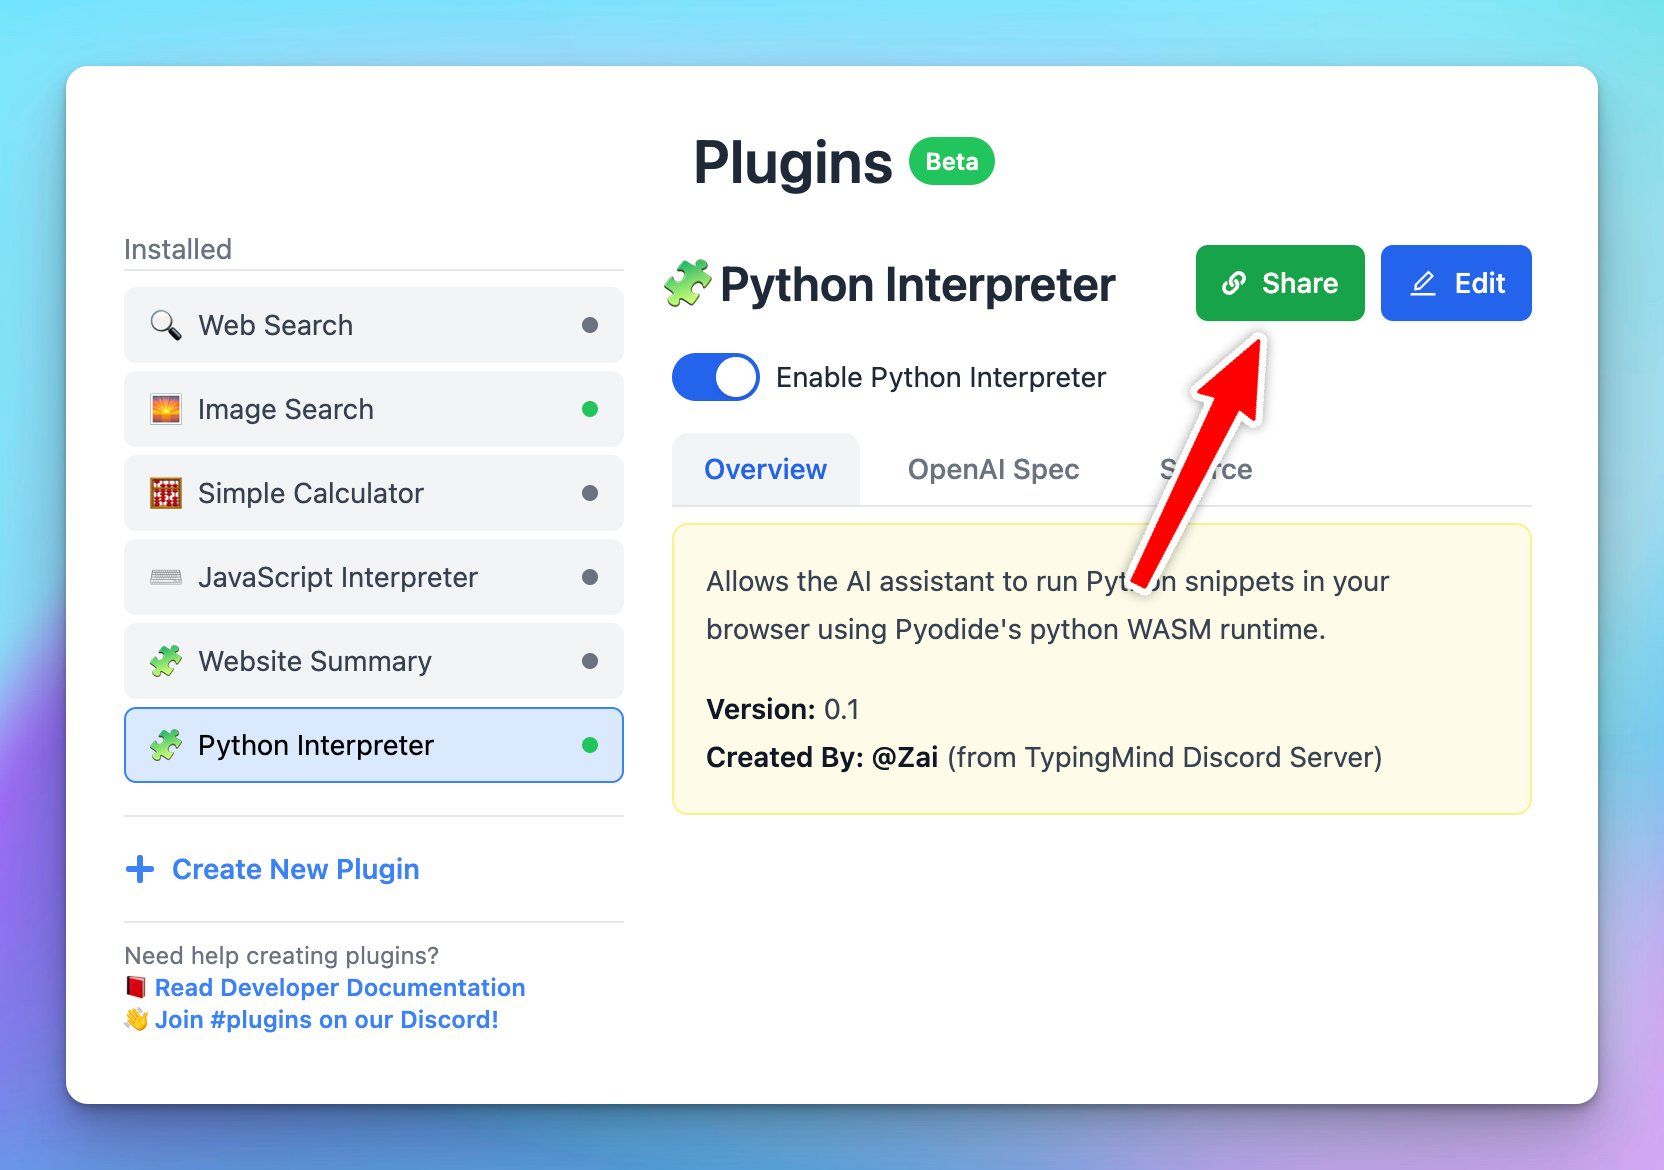Select the Simple Calculator abacus icon
Viewport: 1664px width, 1170px height.
[166, 493]
